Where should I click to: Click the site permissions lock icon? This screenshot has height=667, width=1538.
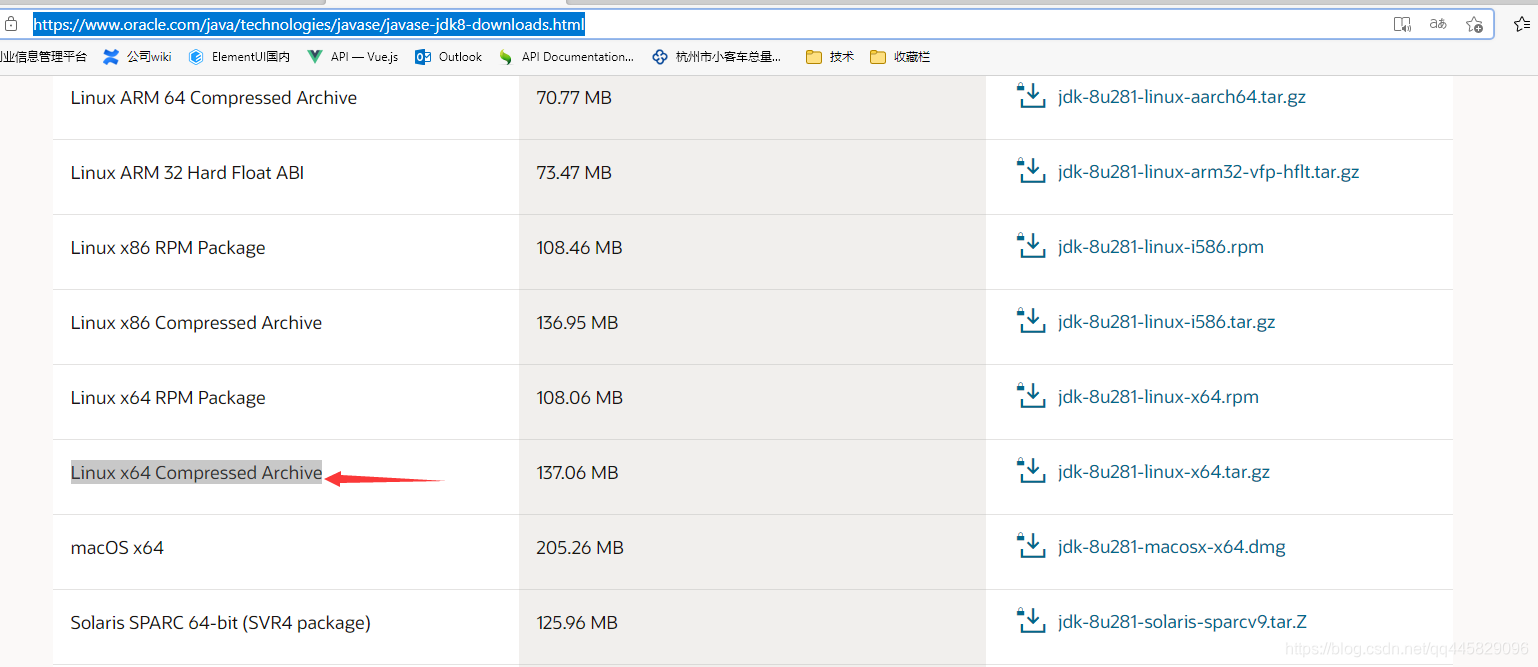(10, 24)
